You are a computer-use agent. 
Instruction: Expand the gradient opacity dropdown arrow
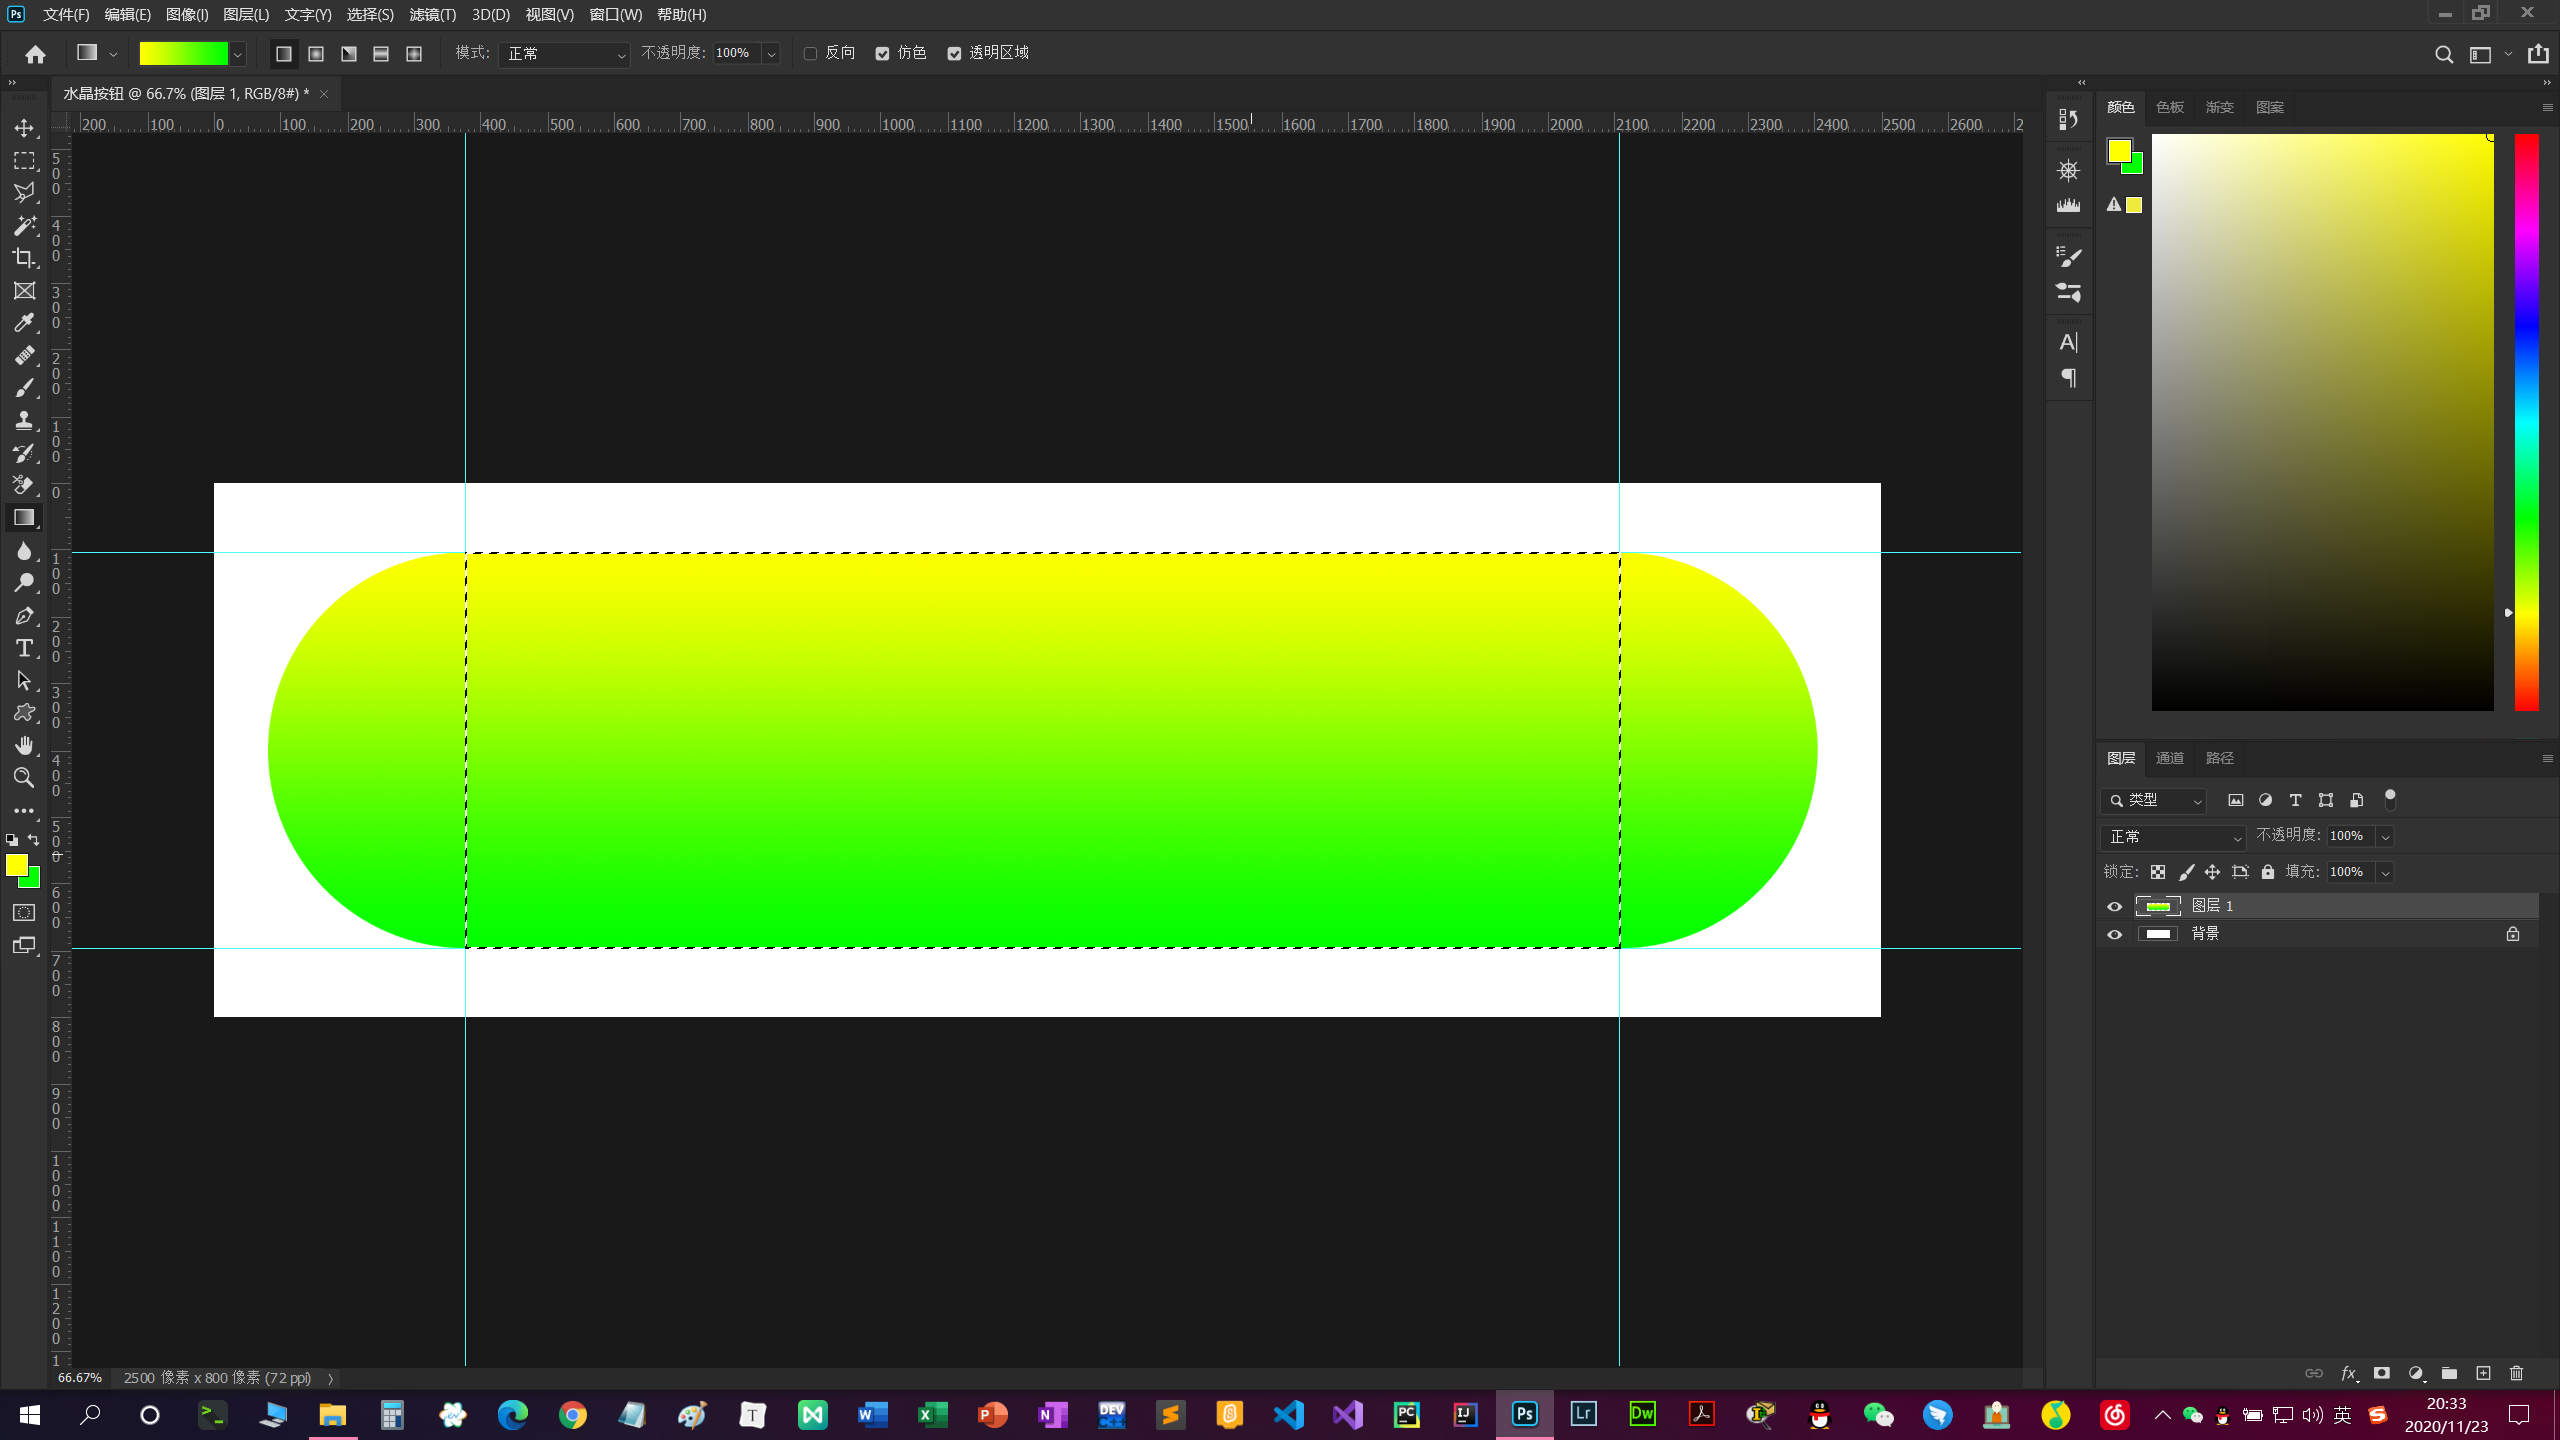[x=771, y=54]
